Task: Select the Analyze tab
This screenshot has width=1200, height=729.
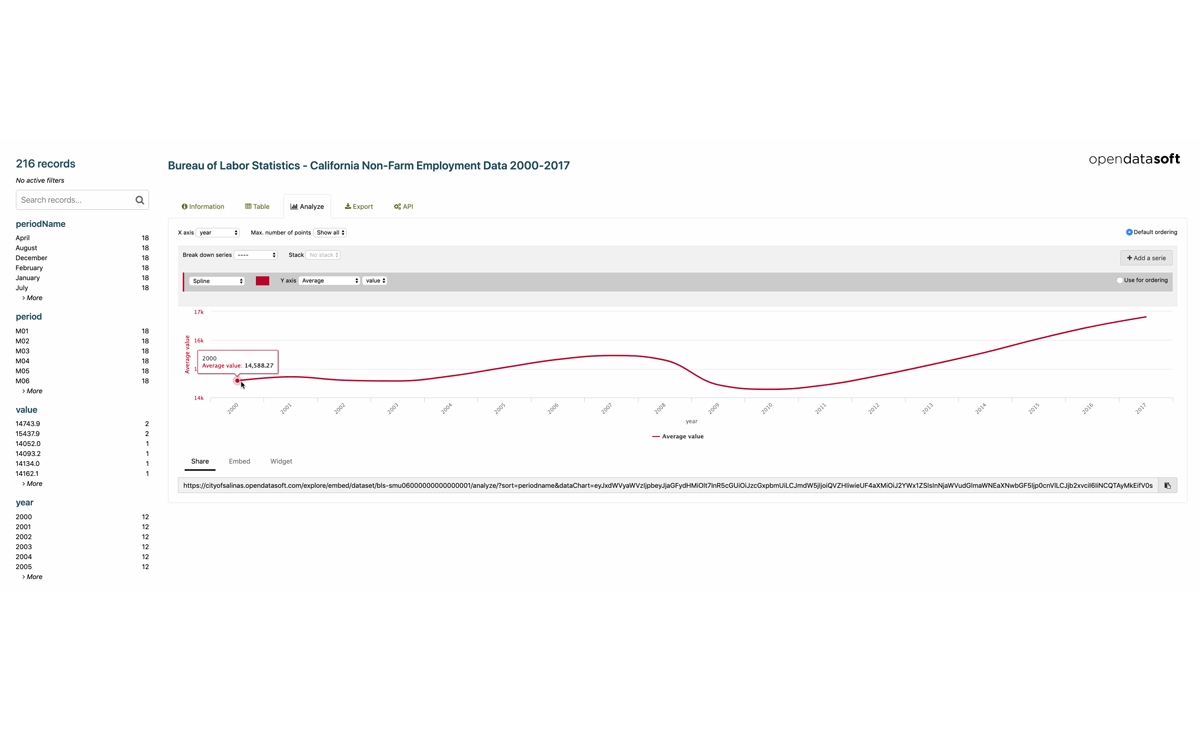Action: coord(307,207)
